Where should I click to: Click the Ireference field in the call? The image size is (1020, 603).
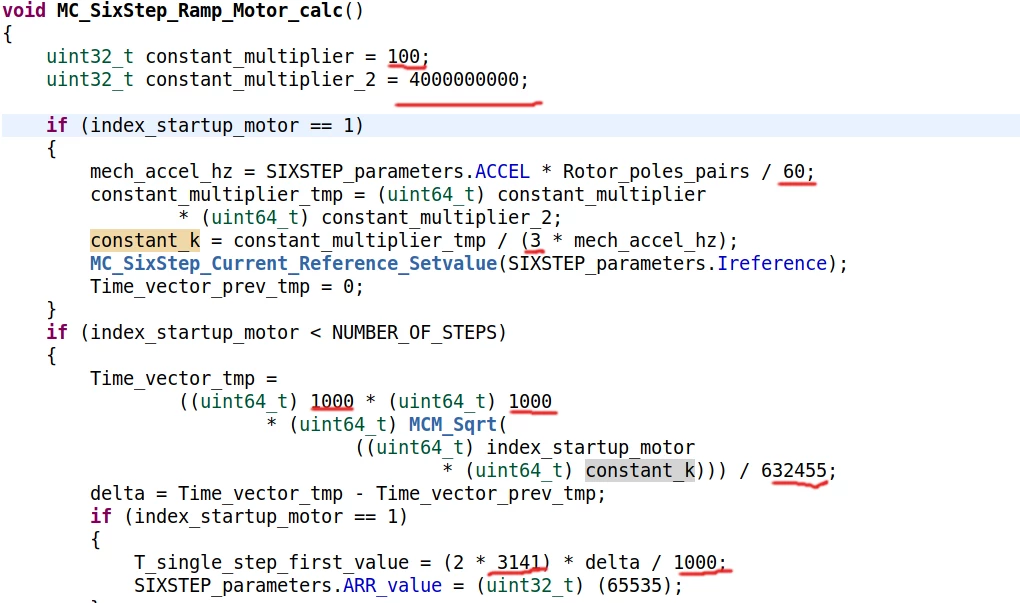(772, 263)
